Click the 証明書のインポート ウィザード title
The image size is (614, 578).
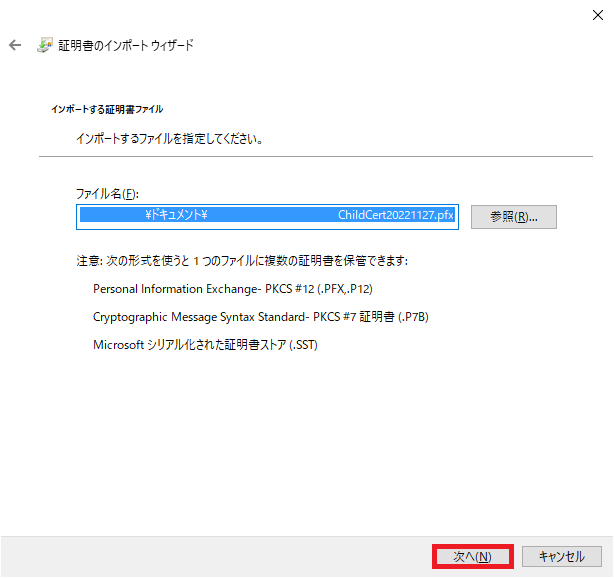pyautogui.click(x=126, y=45)
